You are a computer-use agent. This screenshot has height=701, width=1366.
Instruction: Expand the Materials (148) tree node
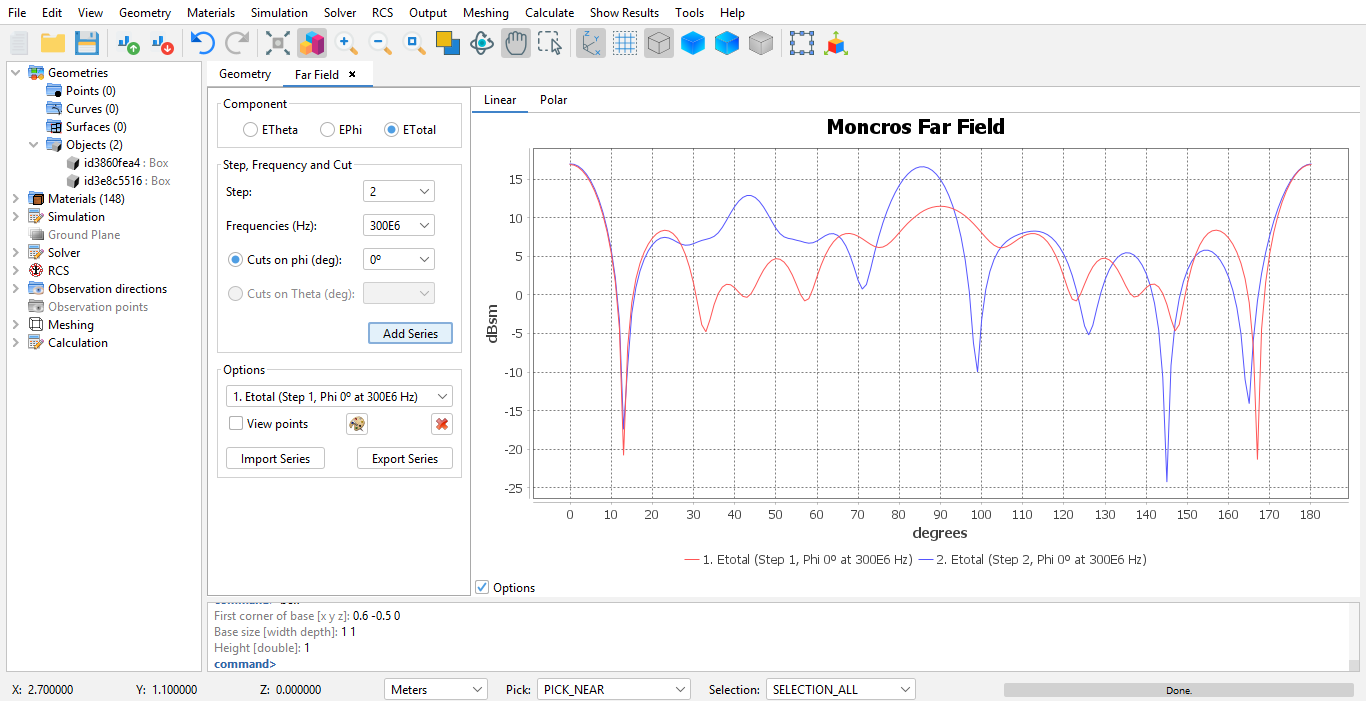pyautogui.click(x=16, y=199)
